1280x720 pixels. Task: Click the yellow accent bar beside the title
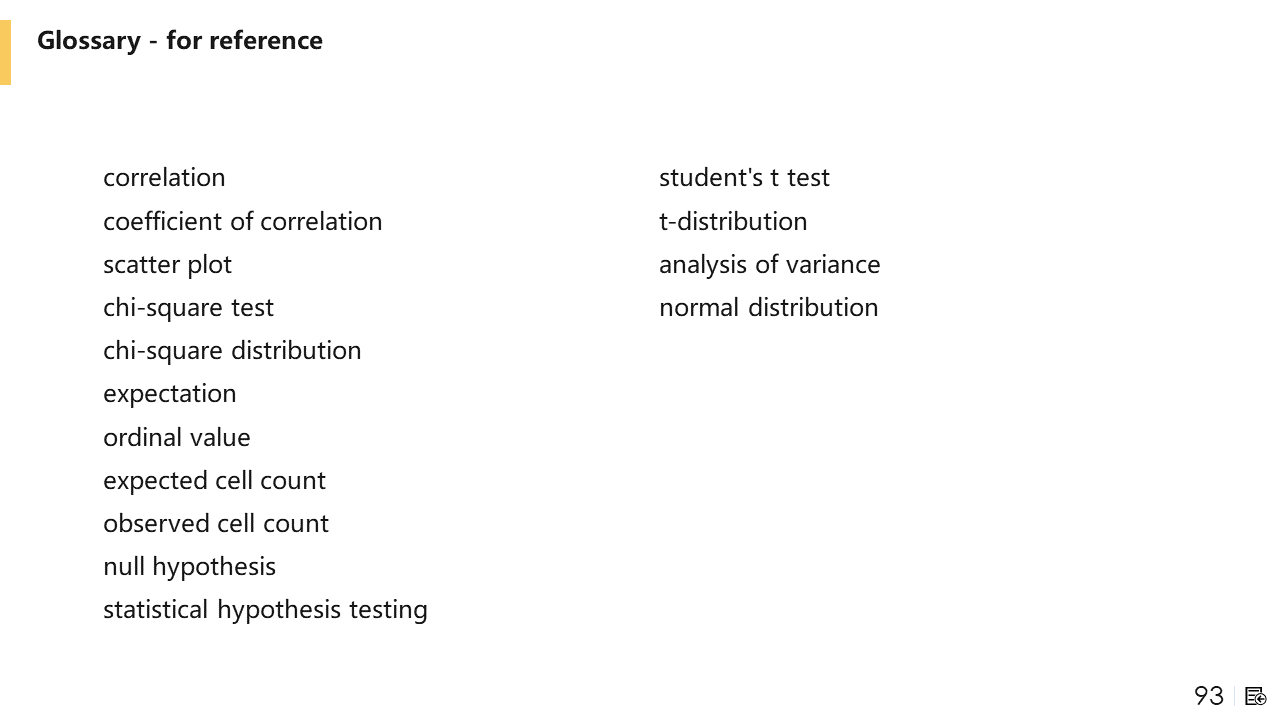[5, 52]
